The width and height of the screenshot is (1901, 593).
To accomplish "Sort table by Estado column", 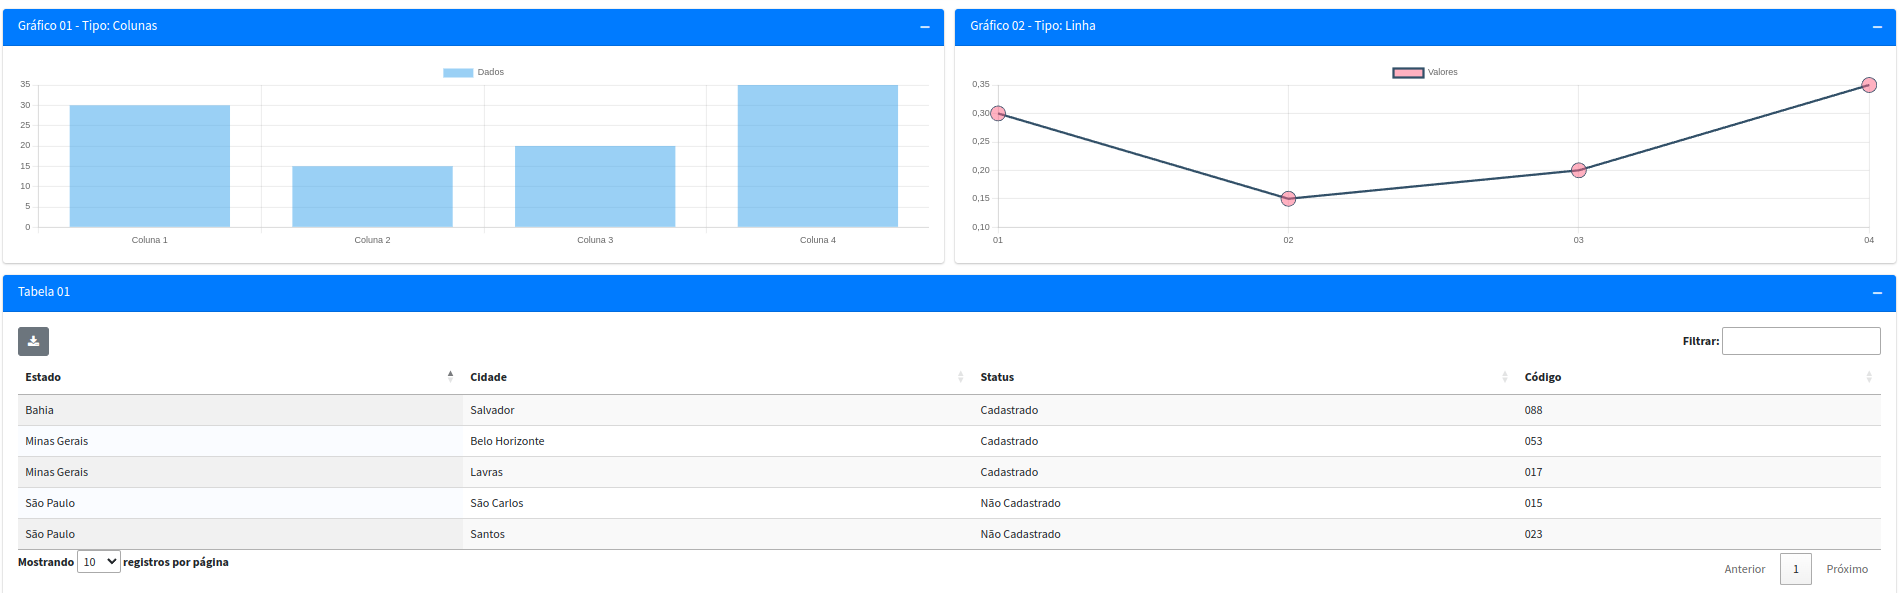I will 43,377.
